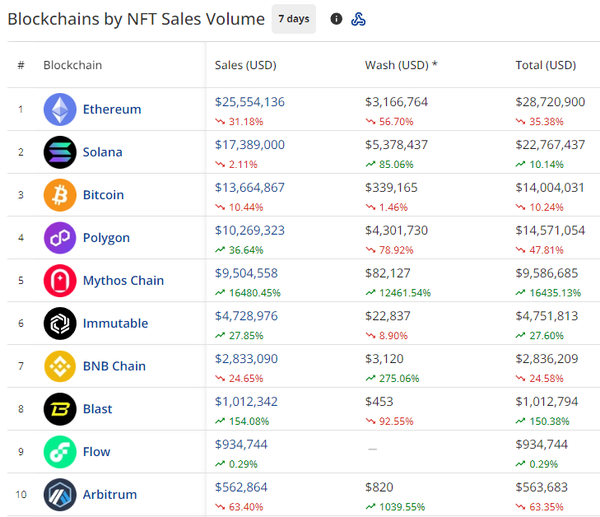This screenshot has width=600, height=517.
Task: Click the Mythos Chain logo icon
Action: (60, 281)
